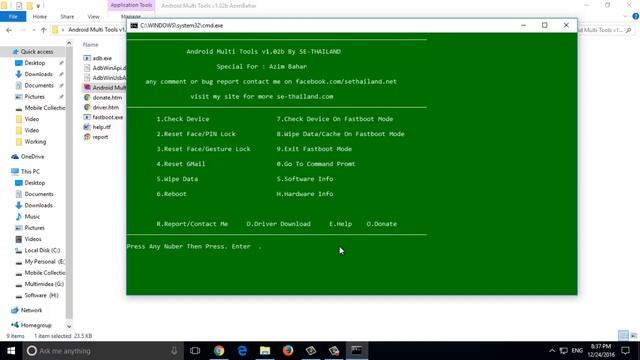
Task: Click navigation pane scrollbar down arrow
Action: pyautogui.click(x=69, y=326)
